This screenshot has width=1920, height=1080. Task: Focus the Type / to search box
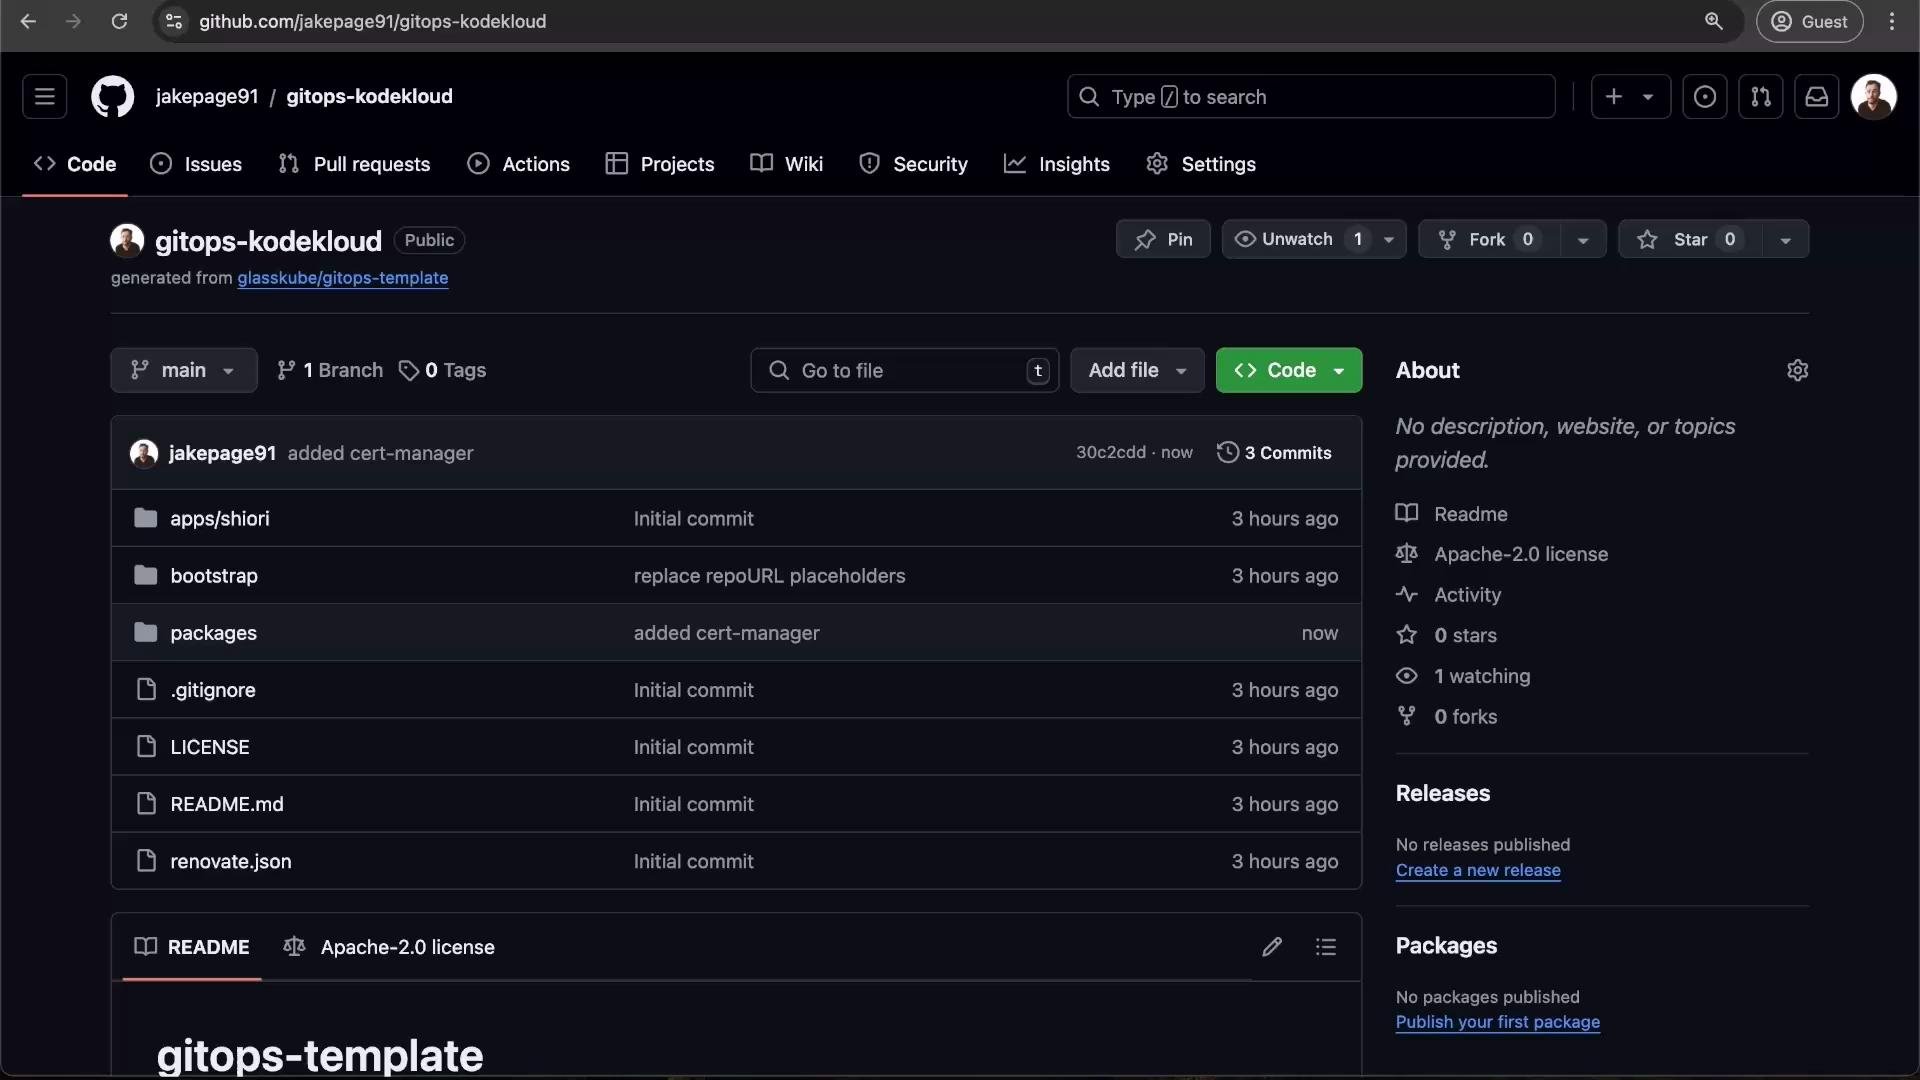tap(1311, 97)
